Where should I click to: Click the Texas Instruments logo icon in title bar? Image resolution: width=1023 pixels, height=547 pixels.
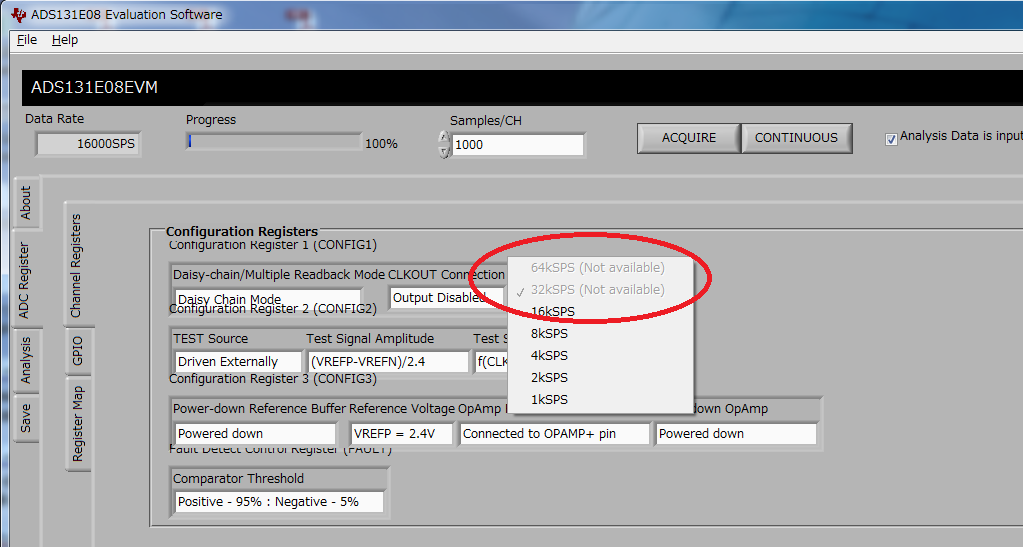click(x=18, y=14)
